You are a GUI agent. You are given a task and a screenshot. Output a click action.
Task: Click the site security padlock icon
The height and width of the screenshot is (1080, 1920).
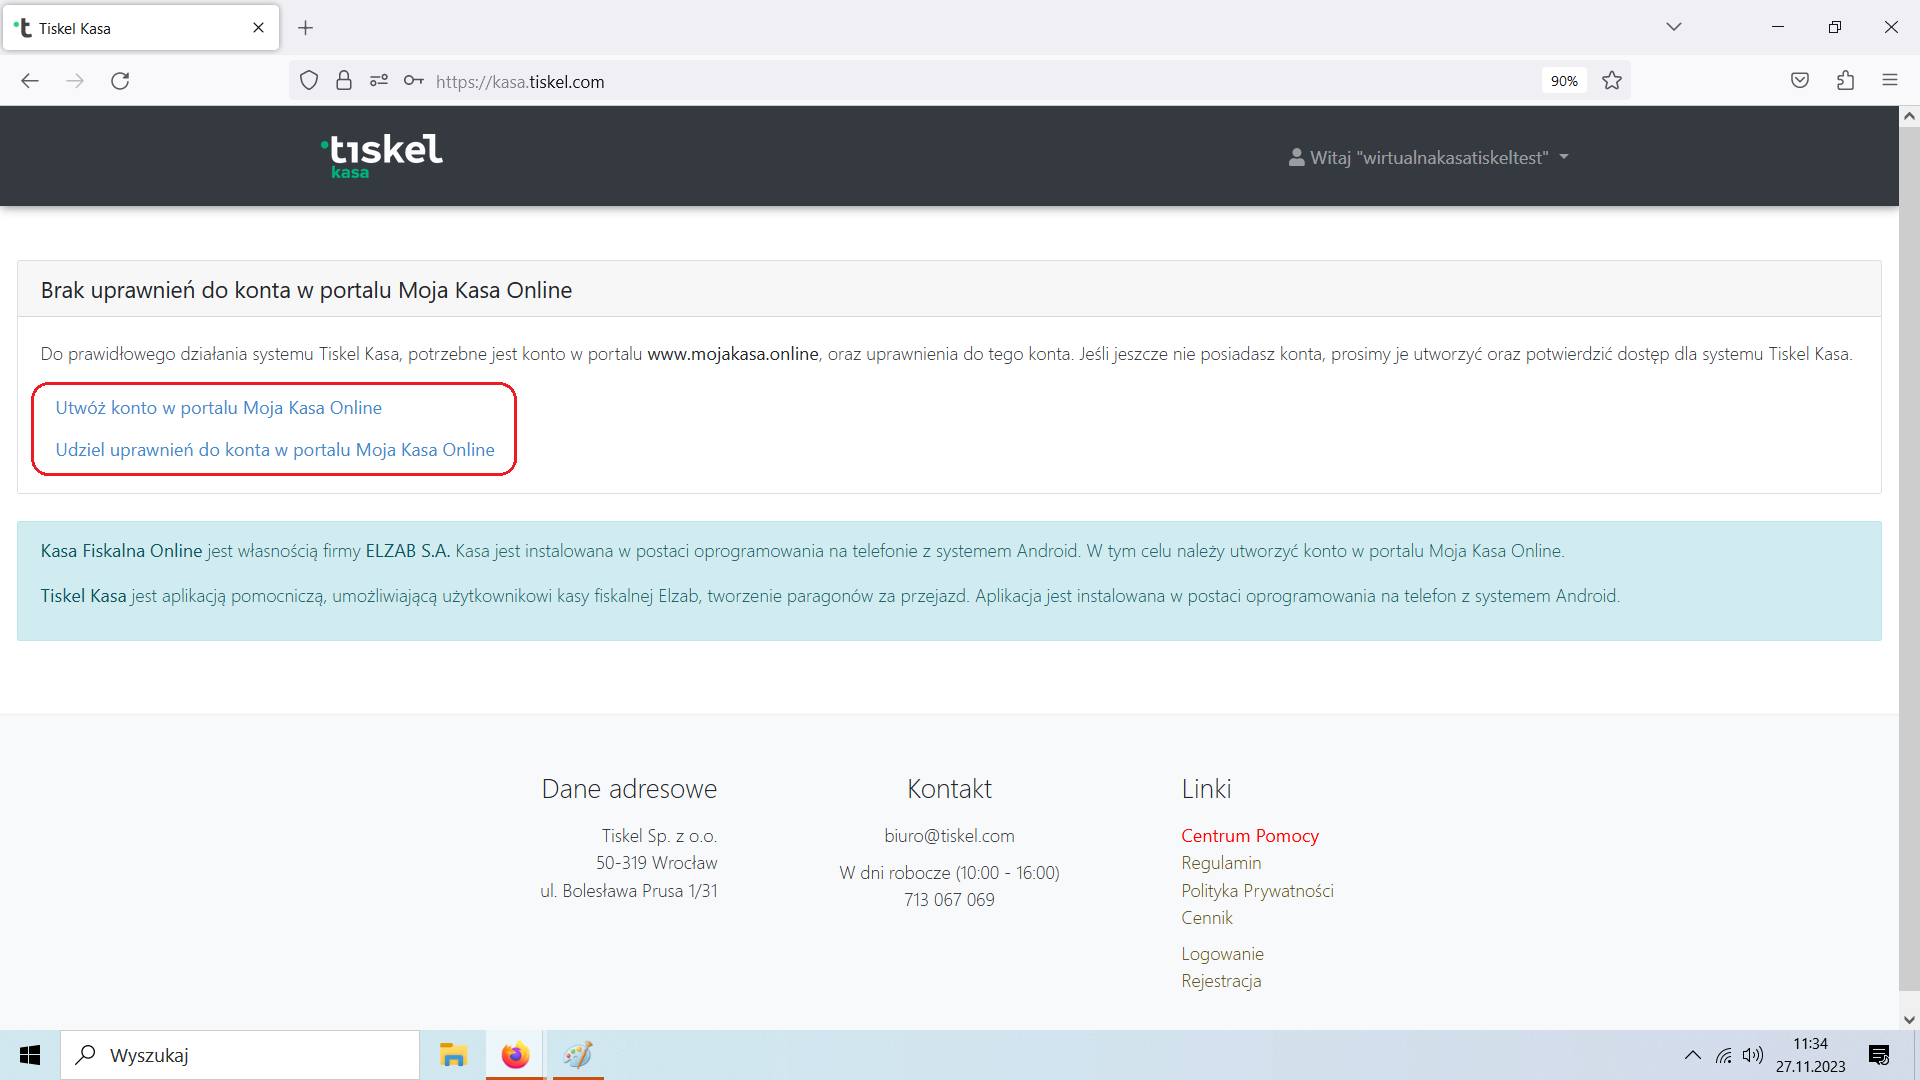tap(344, 81)
